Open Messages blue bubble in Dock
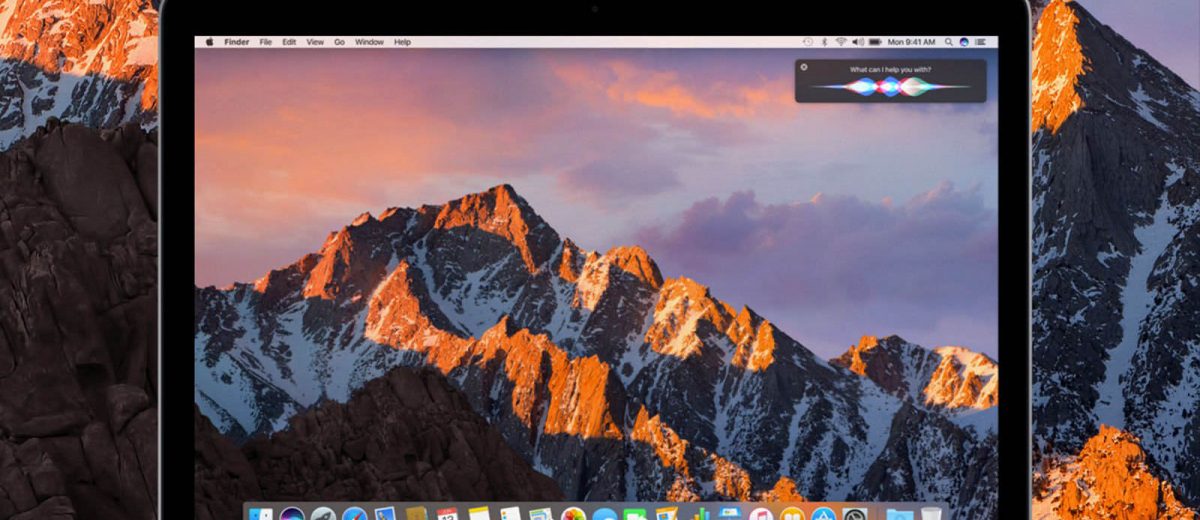The image size is (1200, 520). [603, 514]
